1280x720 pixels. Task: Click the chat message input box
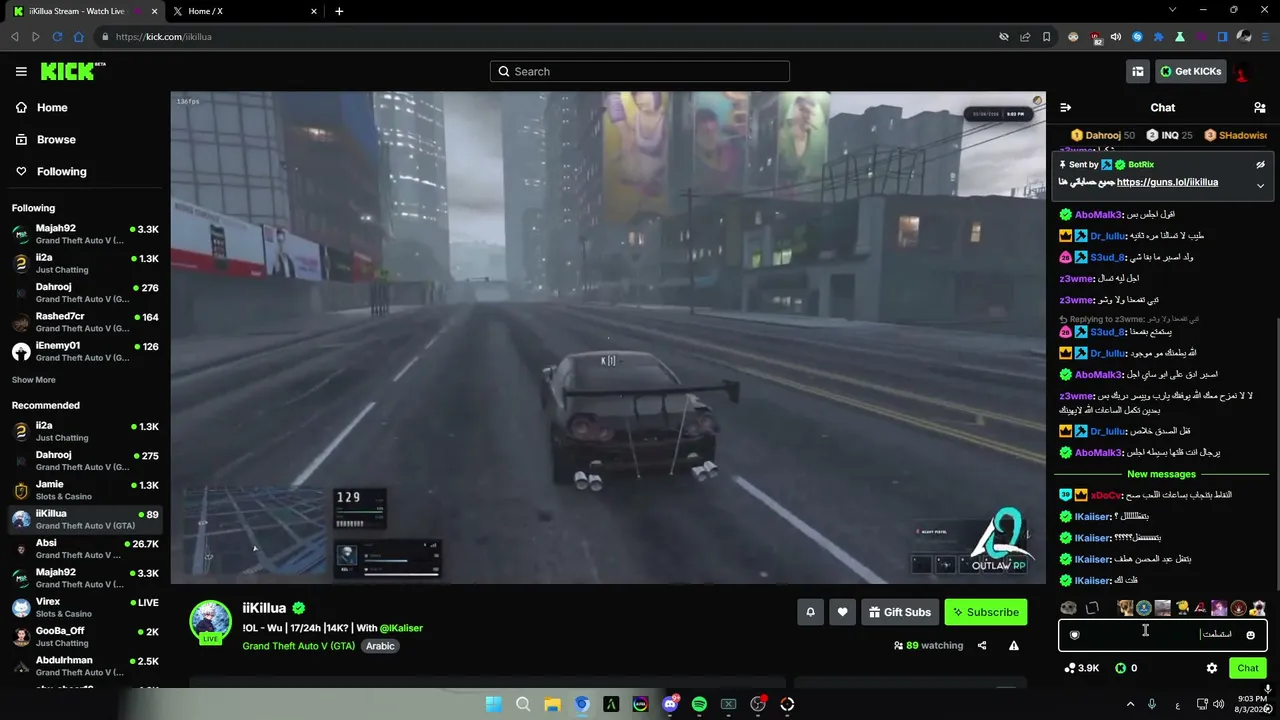pos(1162,635)
